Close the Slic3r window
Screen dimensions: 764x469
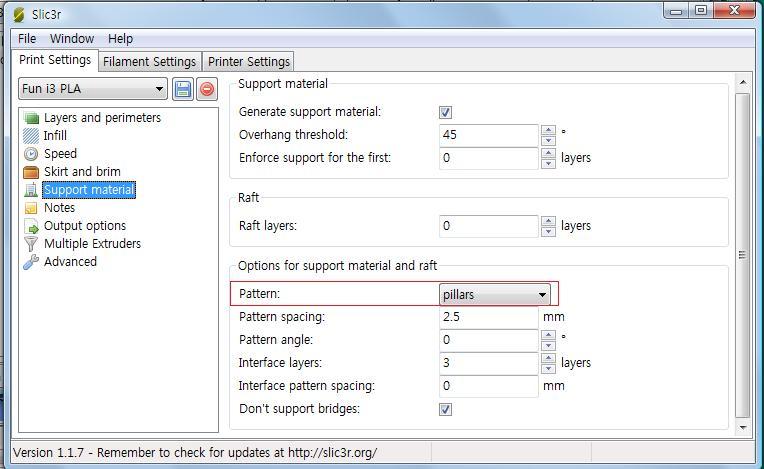[734, 11]
